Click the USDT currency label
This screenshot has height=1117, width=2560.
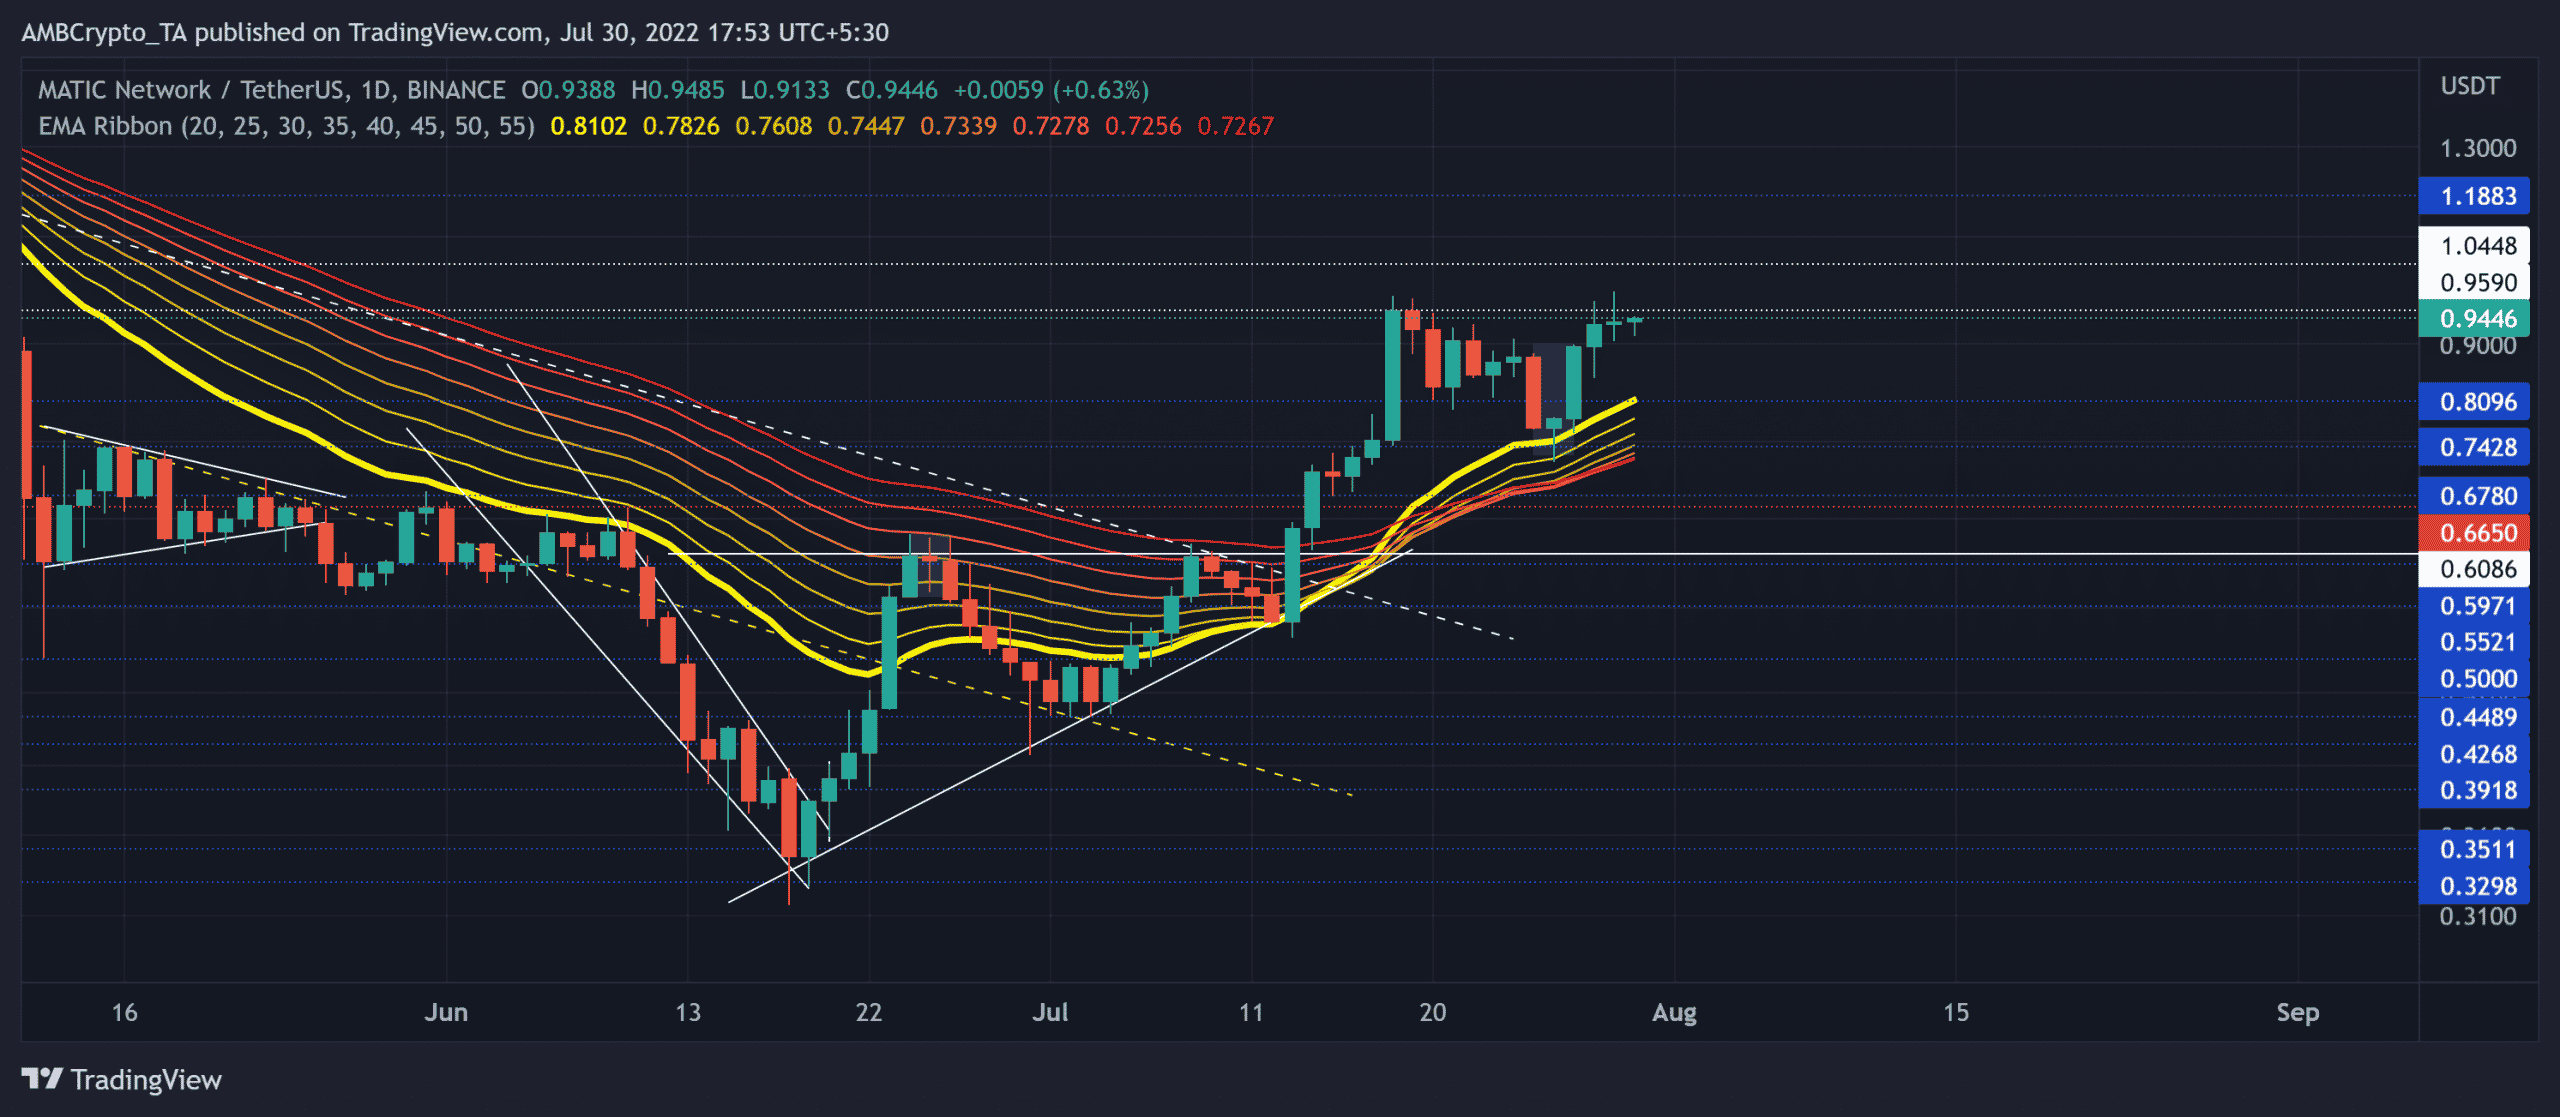2469,86
